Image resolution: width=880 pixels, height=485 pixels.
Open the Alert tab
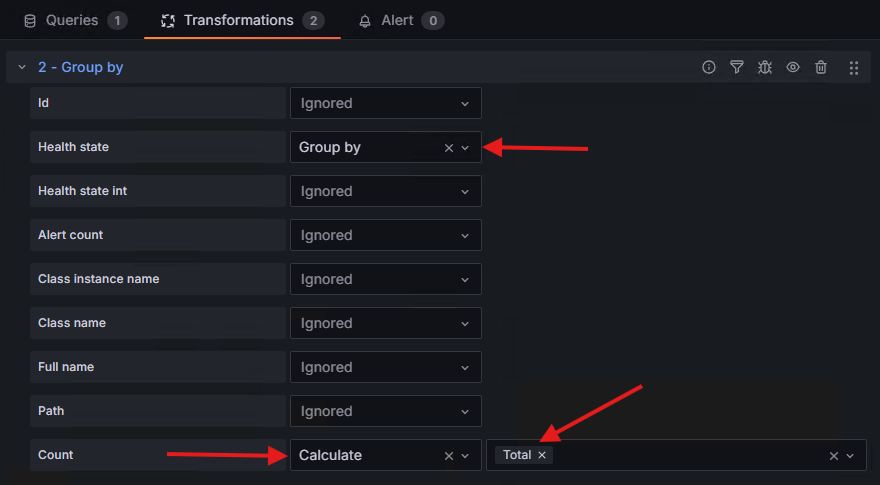(400, 20)
